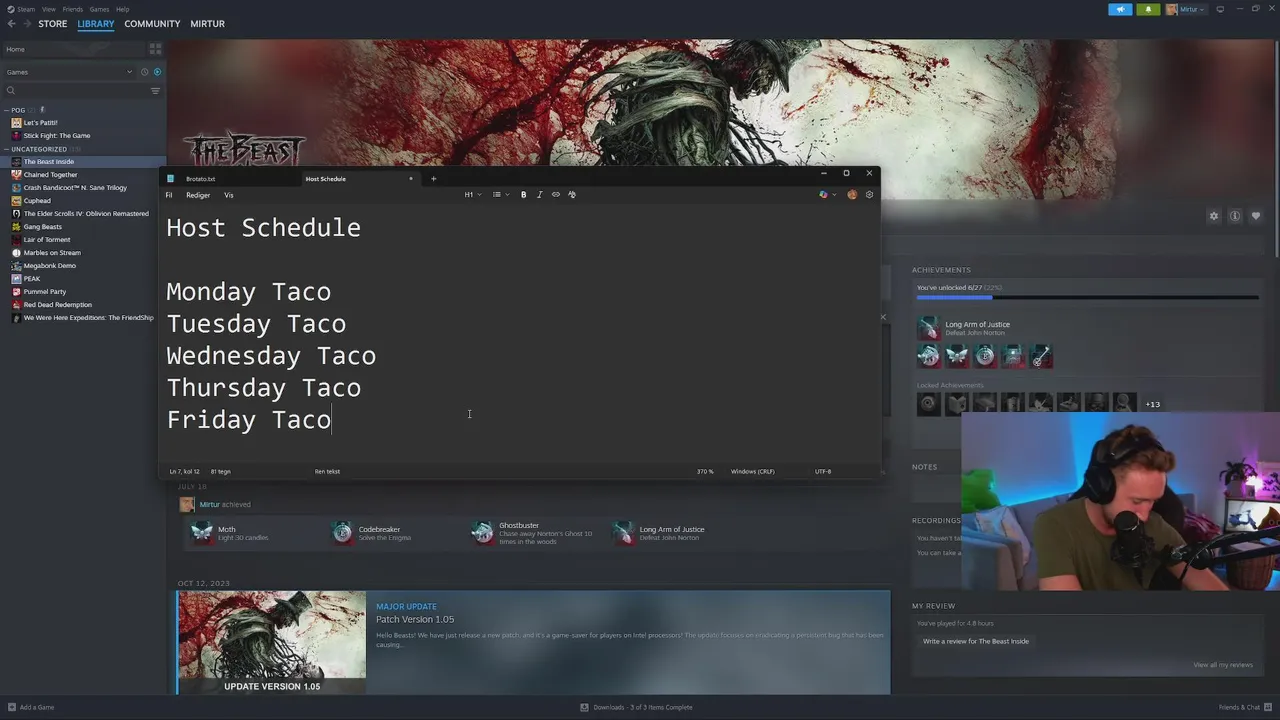Open the View menu in Steam
Screen dimensions: 1280x720
48,9
